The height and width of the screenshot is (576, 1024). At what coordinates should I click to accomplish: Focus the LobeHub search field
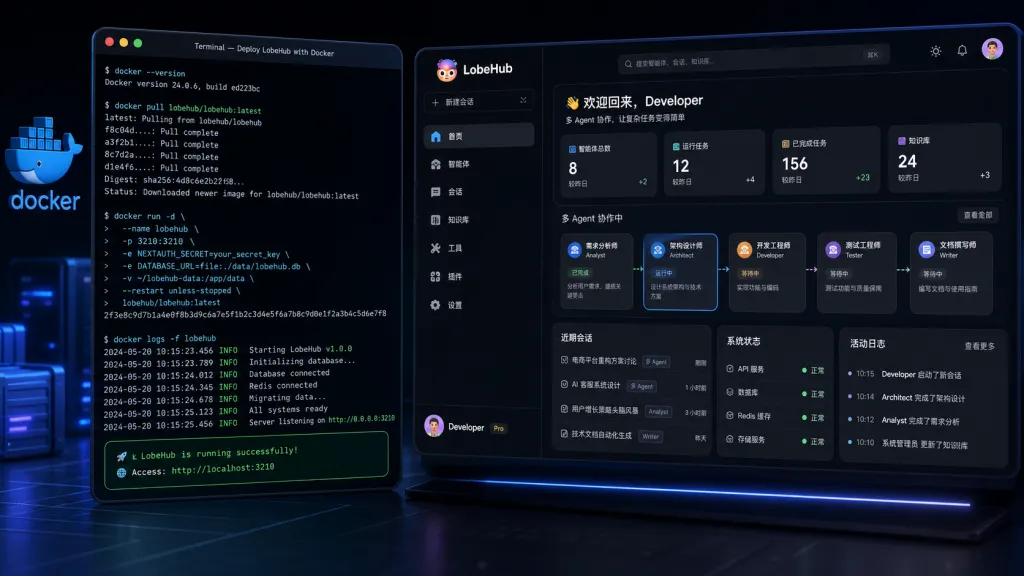[x=752, y=60]
